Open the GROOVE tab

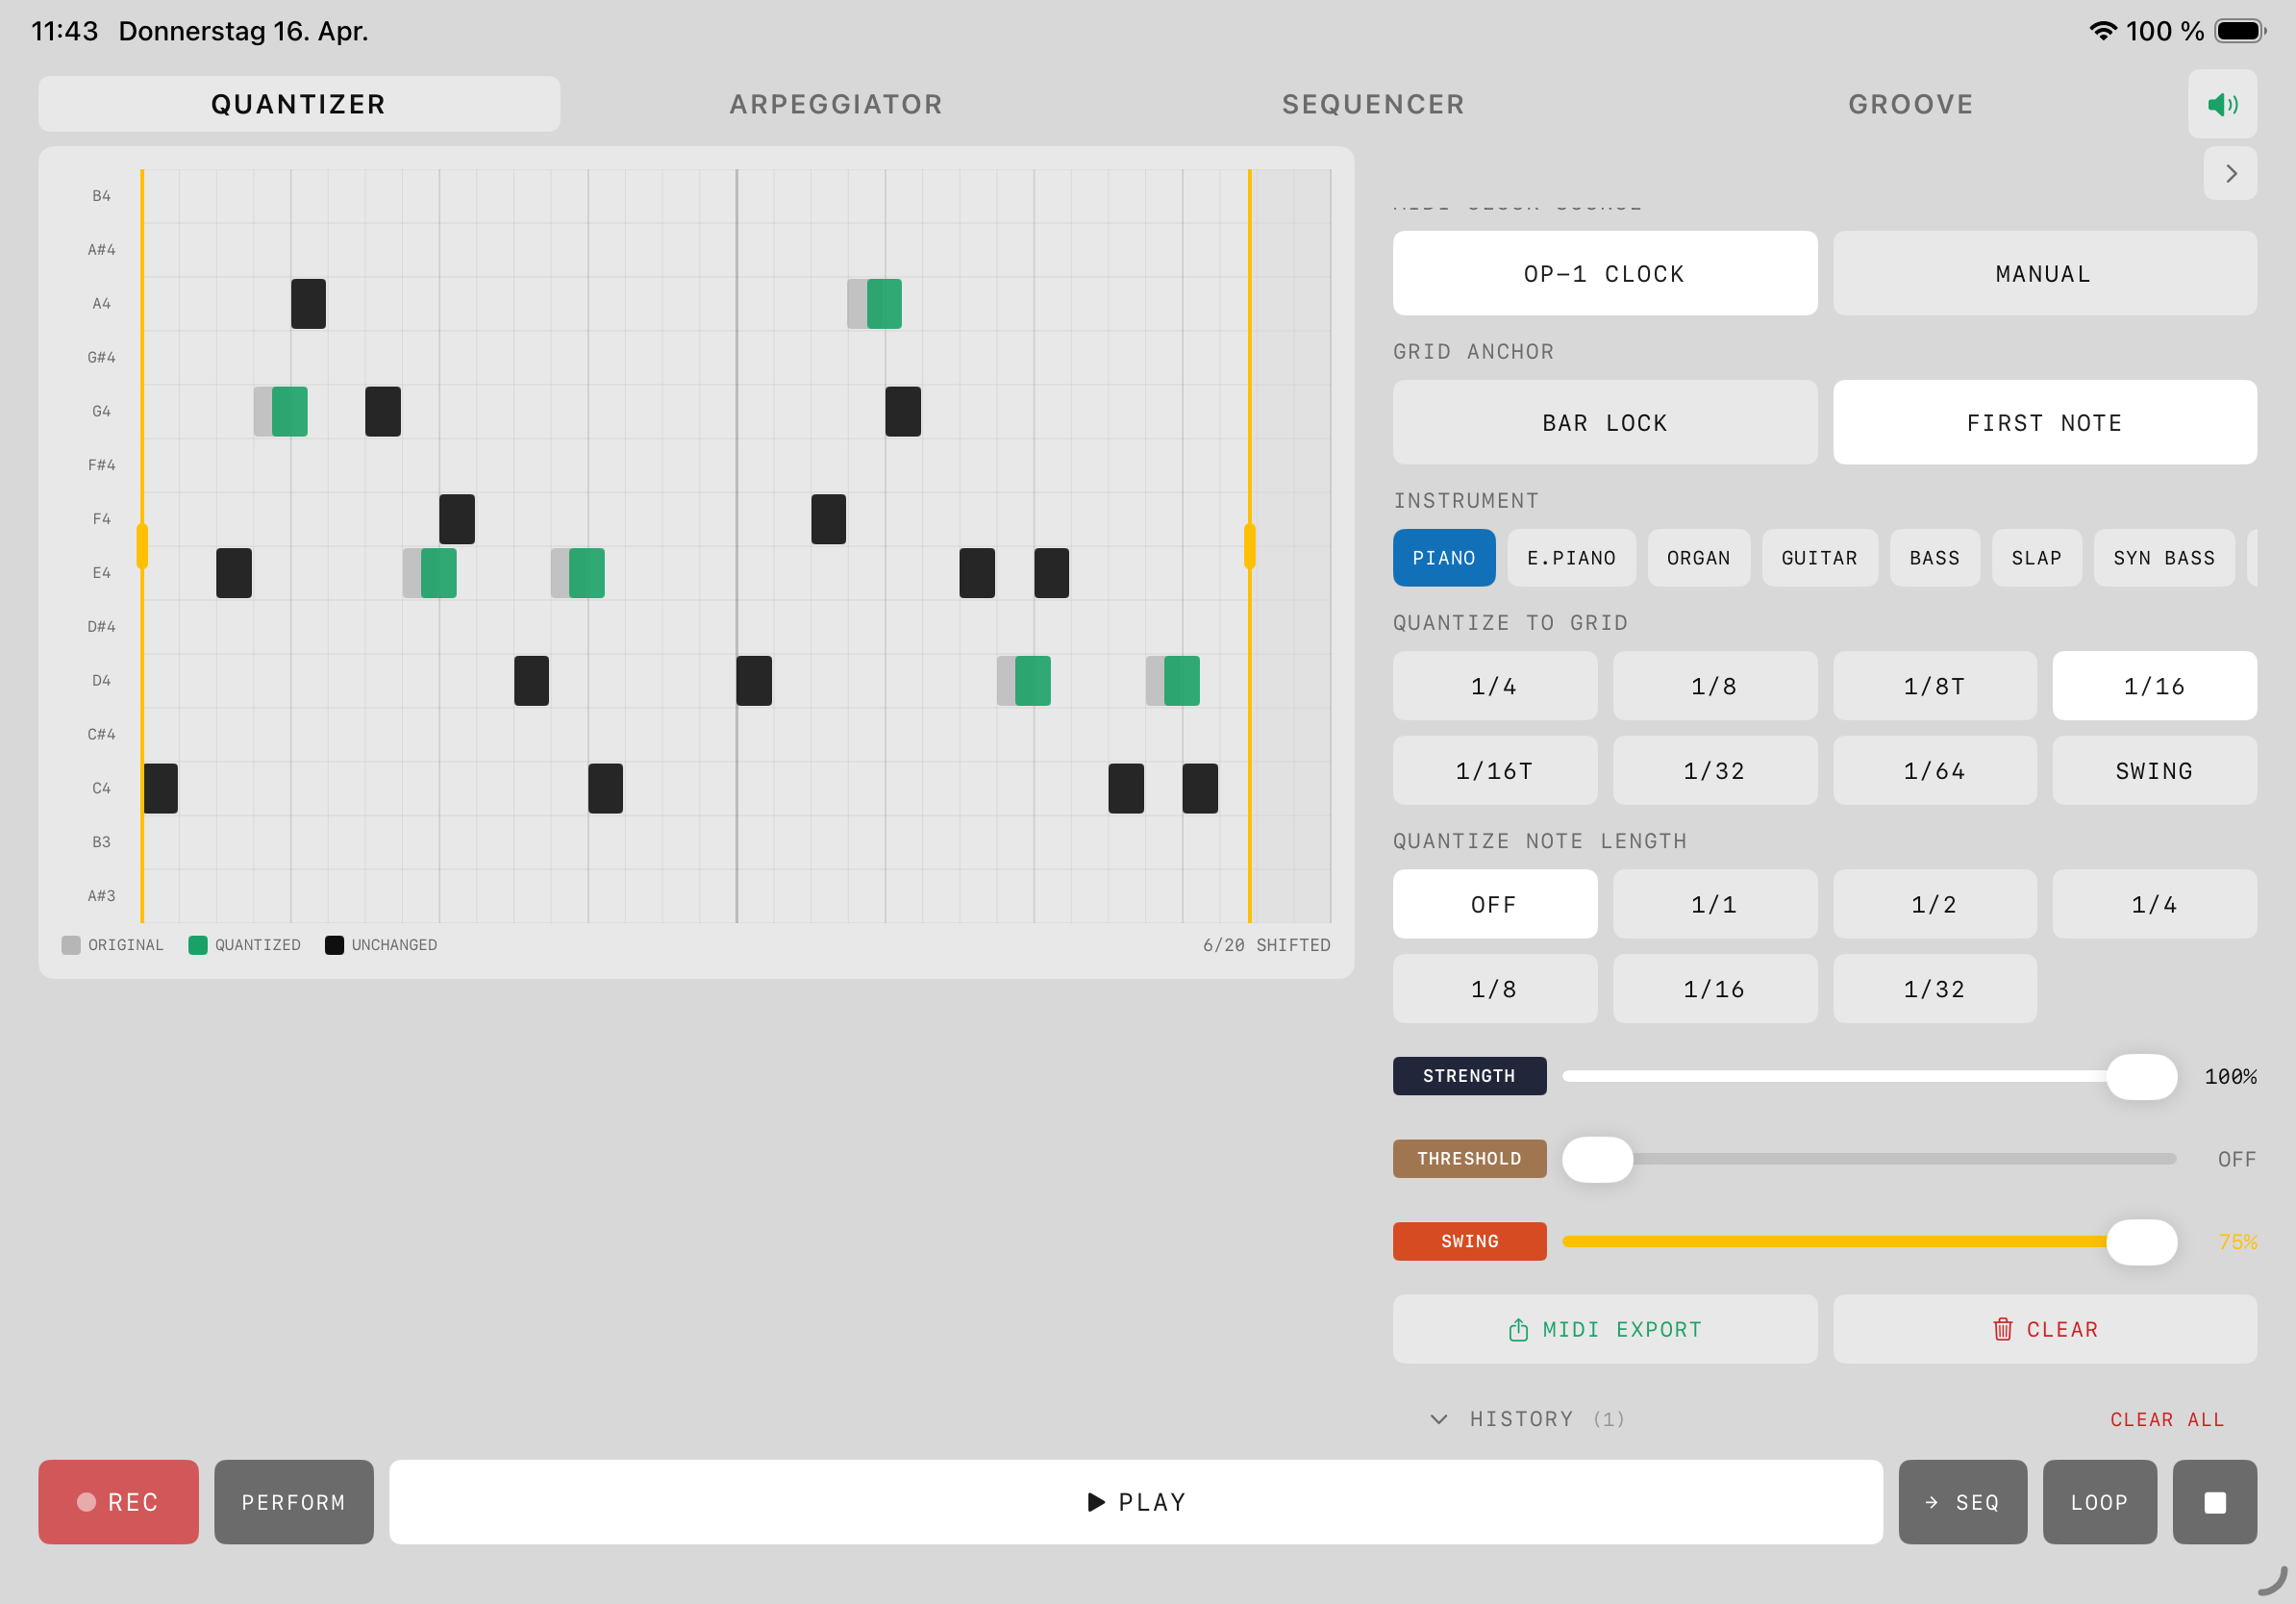tap(1911, 103)
